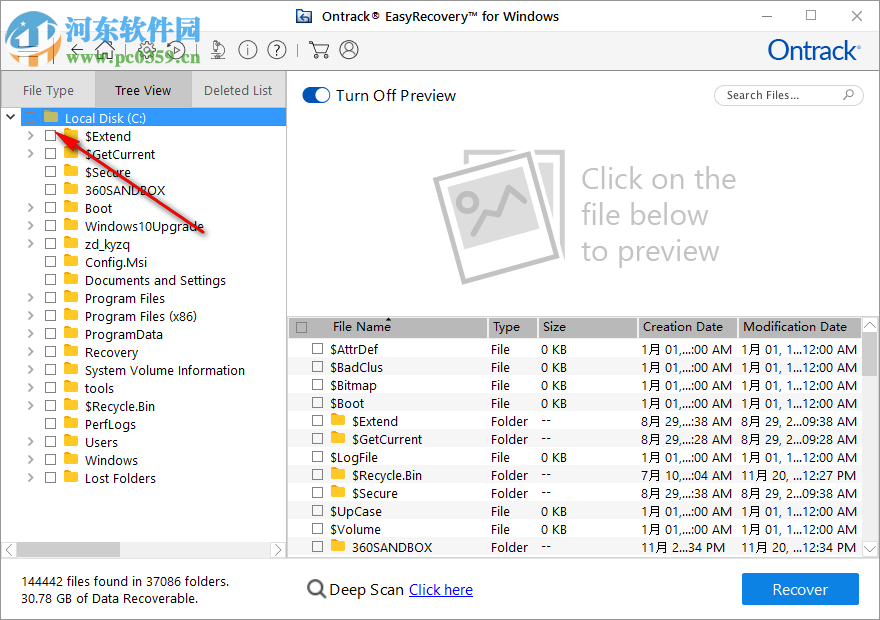The width and height of the screenshot is (880, 620).
Task: Click the search magnifier icon
Action: [x=848, y=95]
